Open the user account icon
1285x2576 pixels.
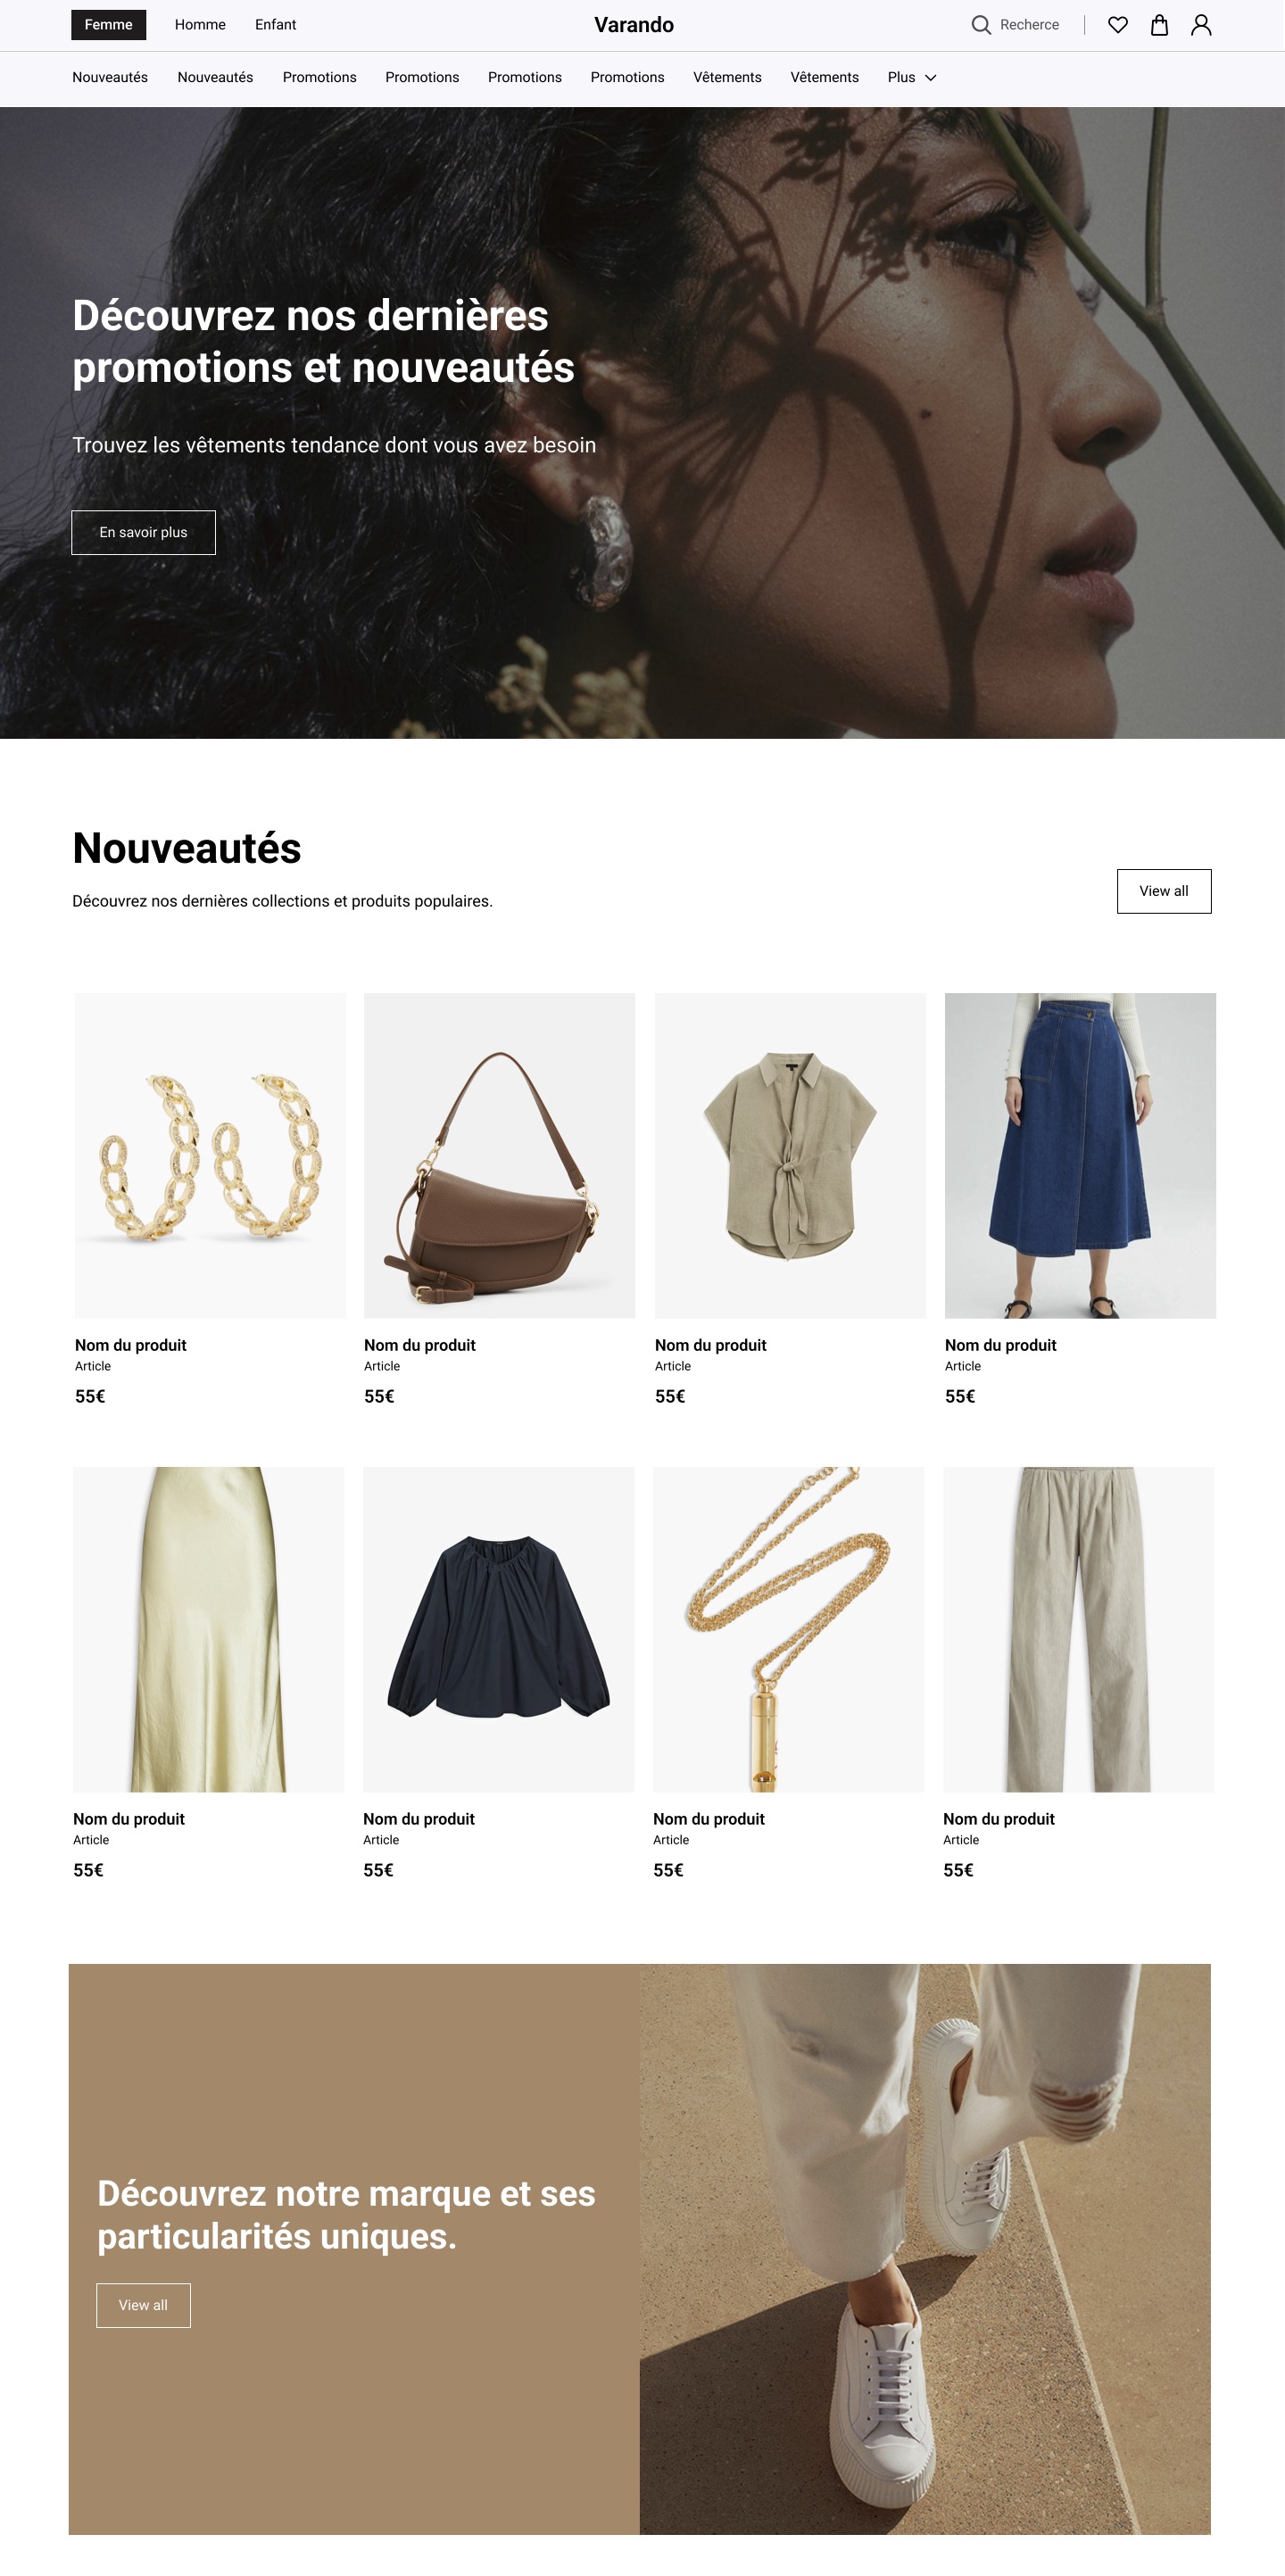click(1201, 25)
